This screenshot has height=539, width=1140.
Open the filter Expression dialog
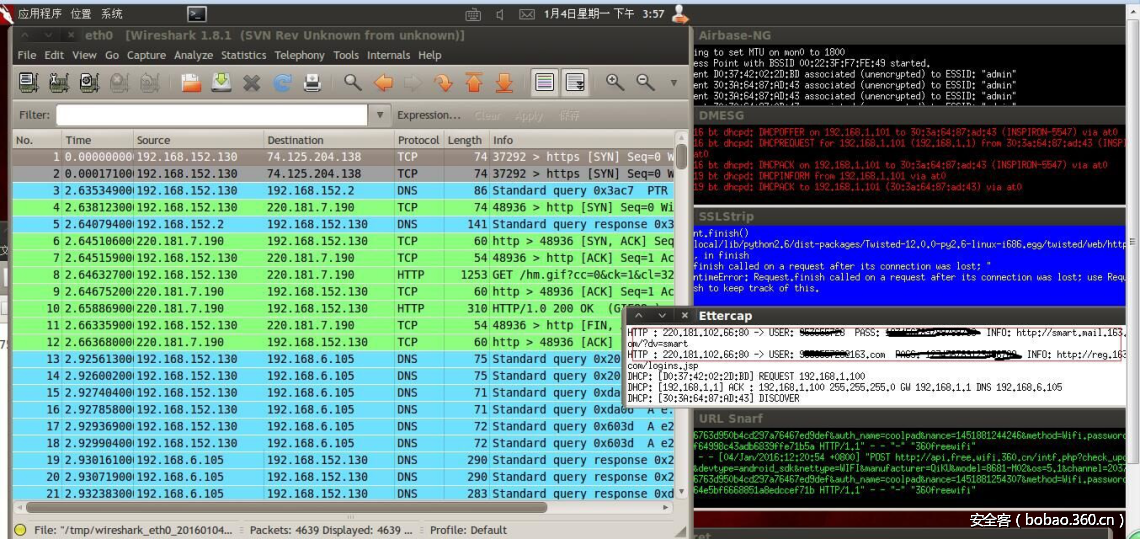[429, 115]
